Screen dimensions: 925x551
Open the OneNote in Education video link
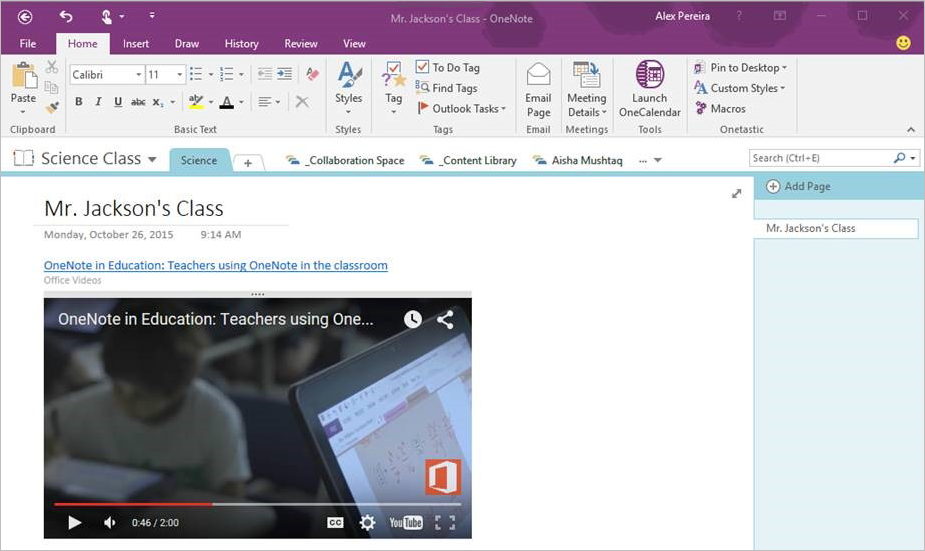[215, 266]
